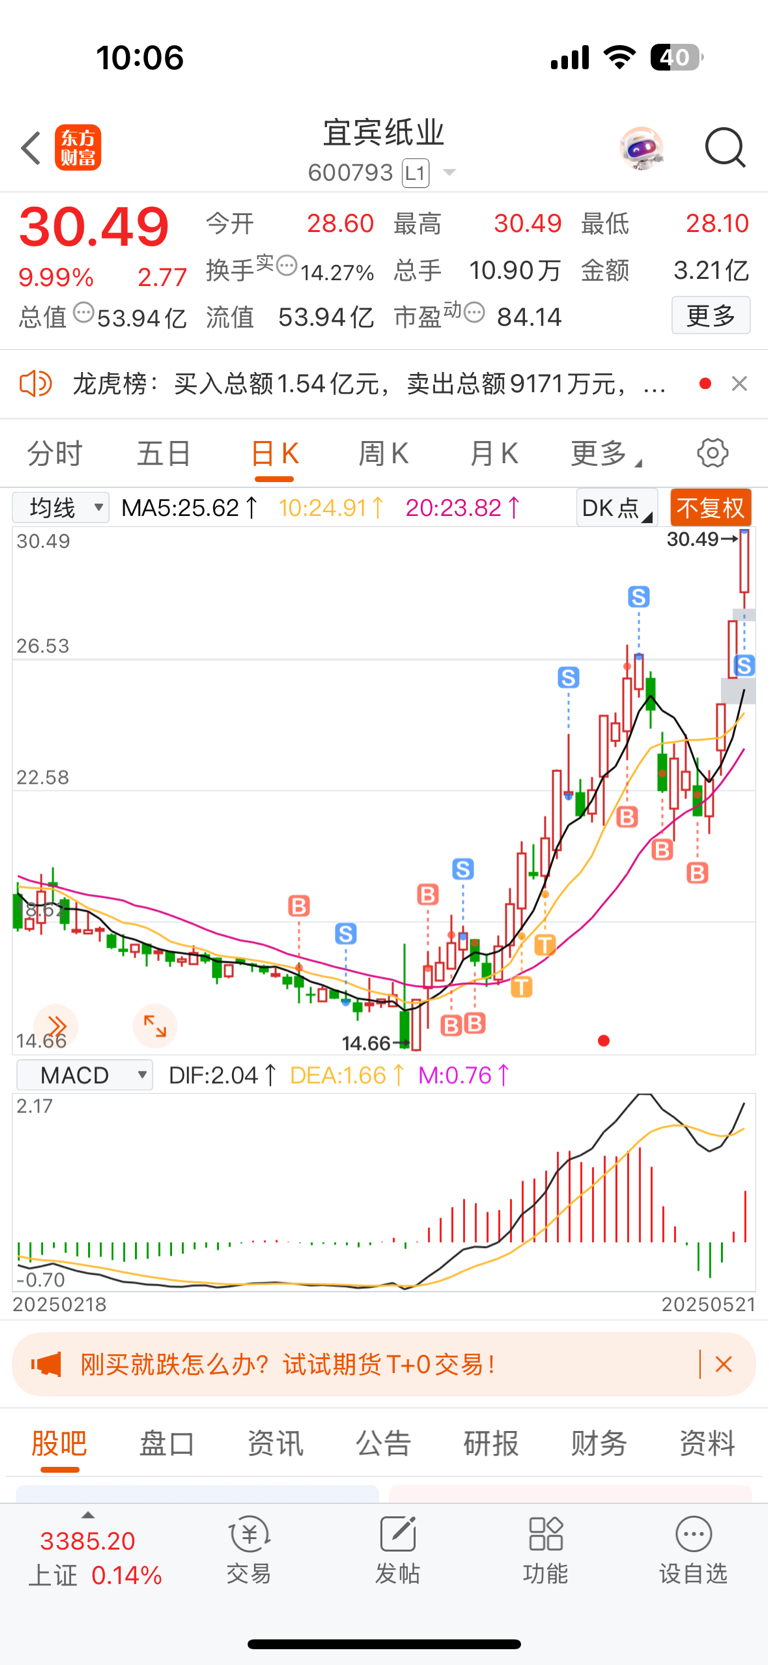769x1665 pixels.
Task: Select the 日K chart tab
Action: click(x=274, y=454)
